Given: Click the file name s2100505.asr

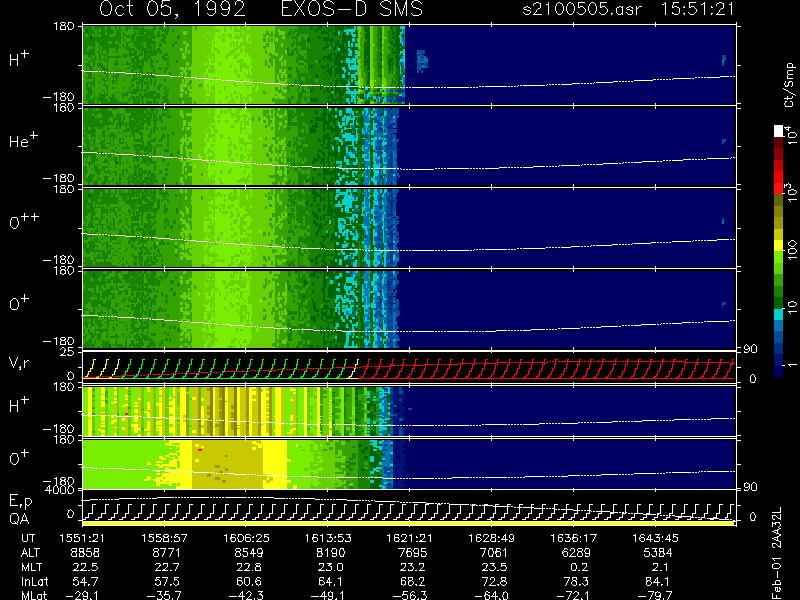Looking at the screenshot, I should click(x=583, y=9).
